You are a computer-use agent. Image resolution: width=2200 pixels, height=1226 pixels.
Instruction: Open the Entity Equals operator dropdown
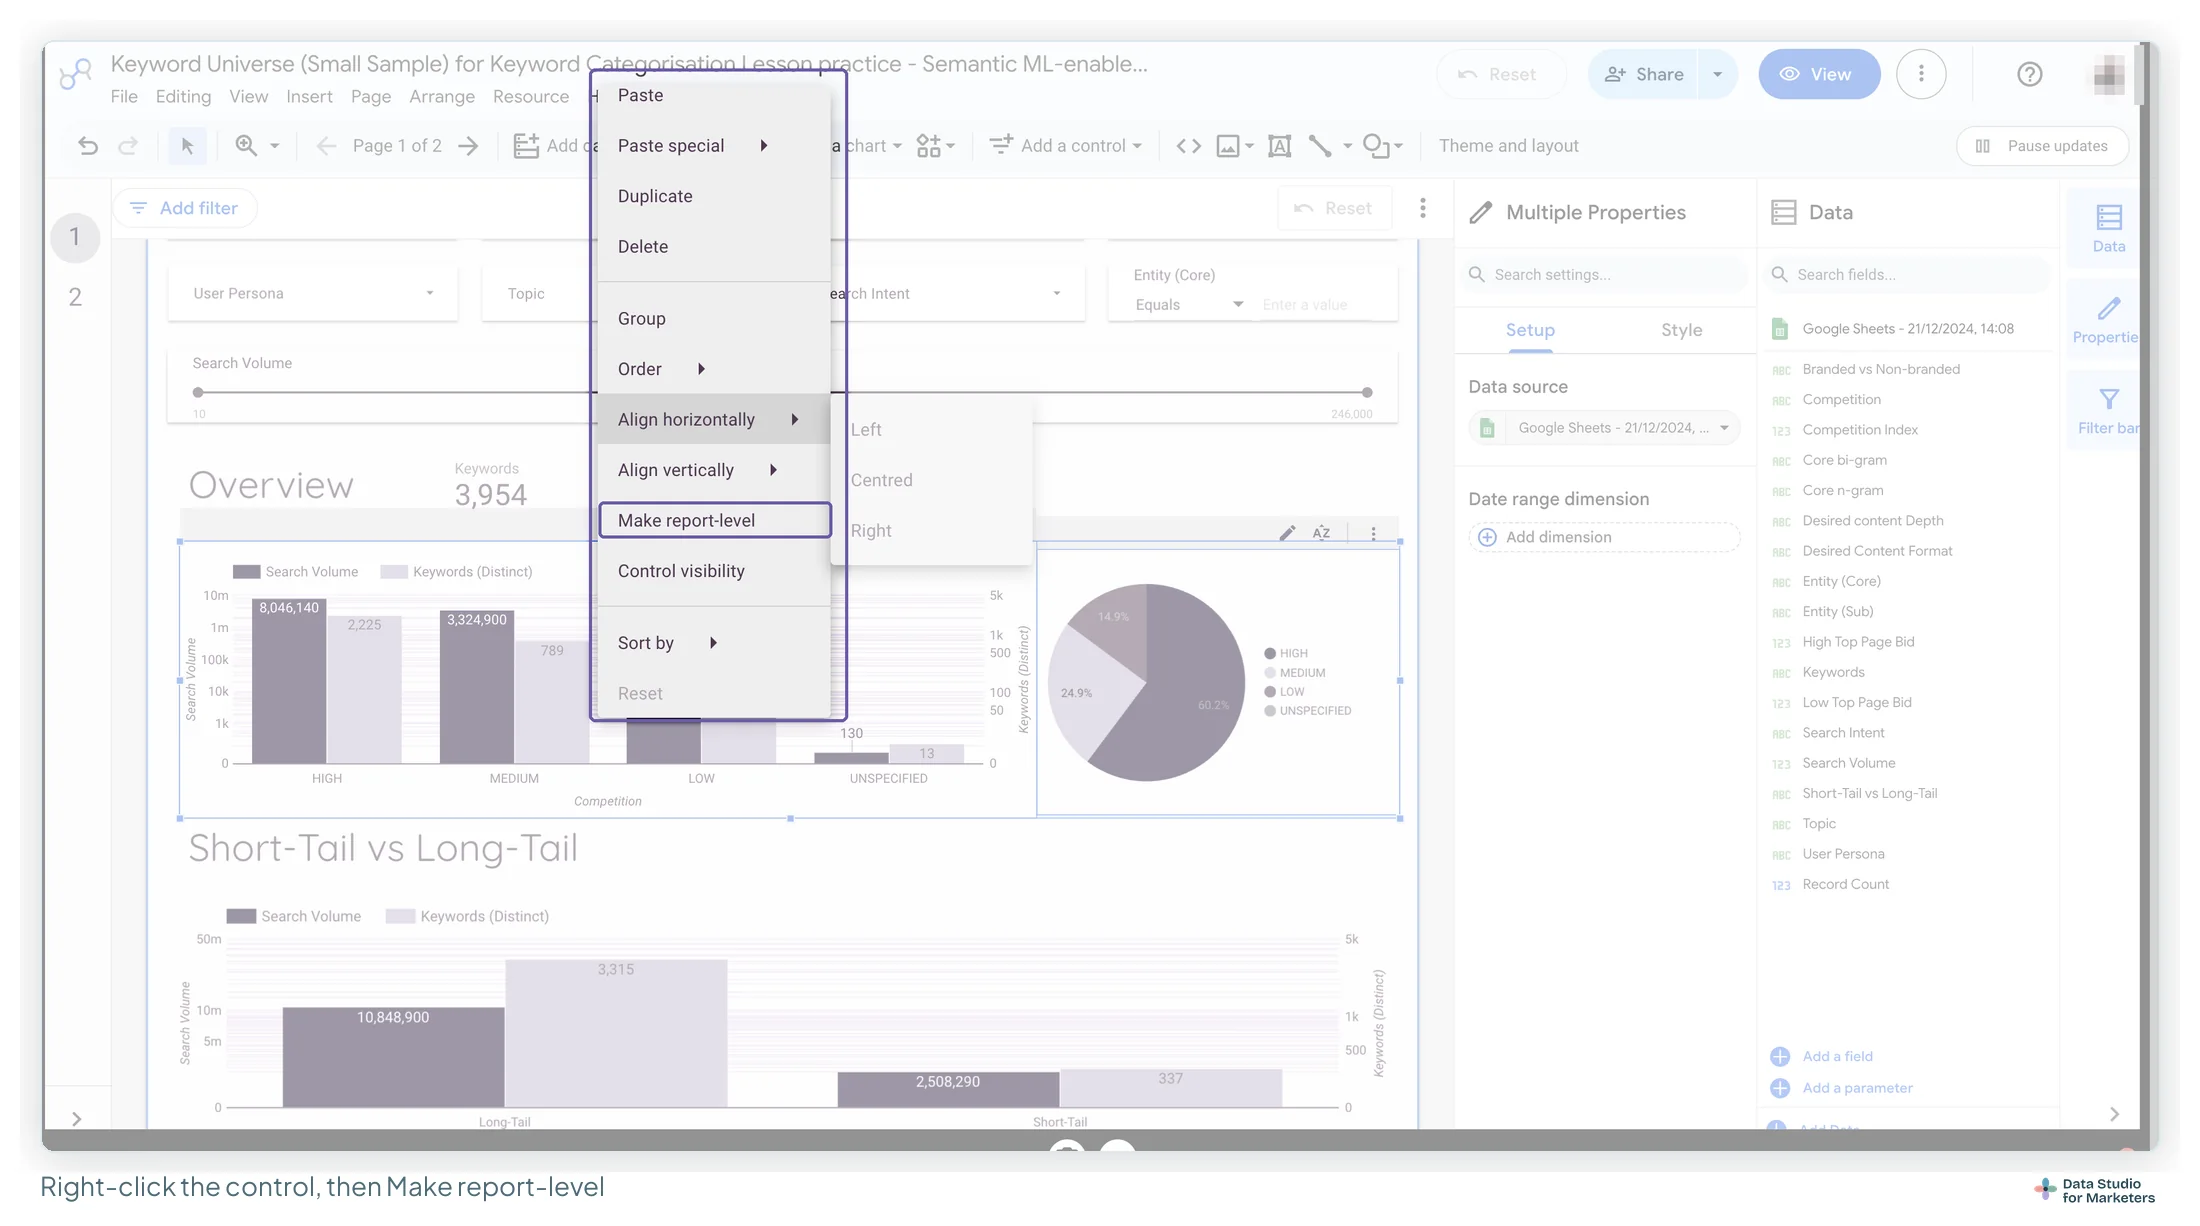pos(1188,305)
